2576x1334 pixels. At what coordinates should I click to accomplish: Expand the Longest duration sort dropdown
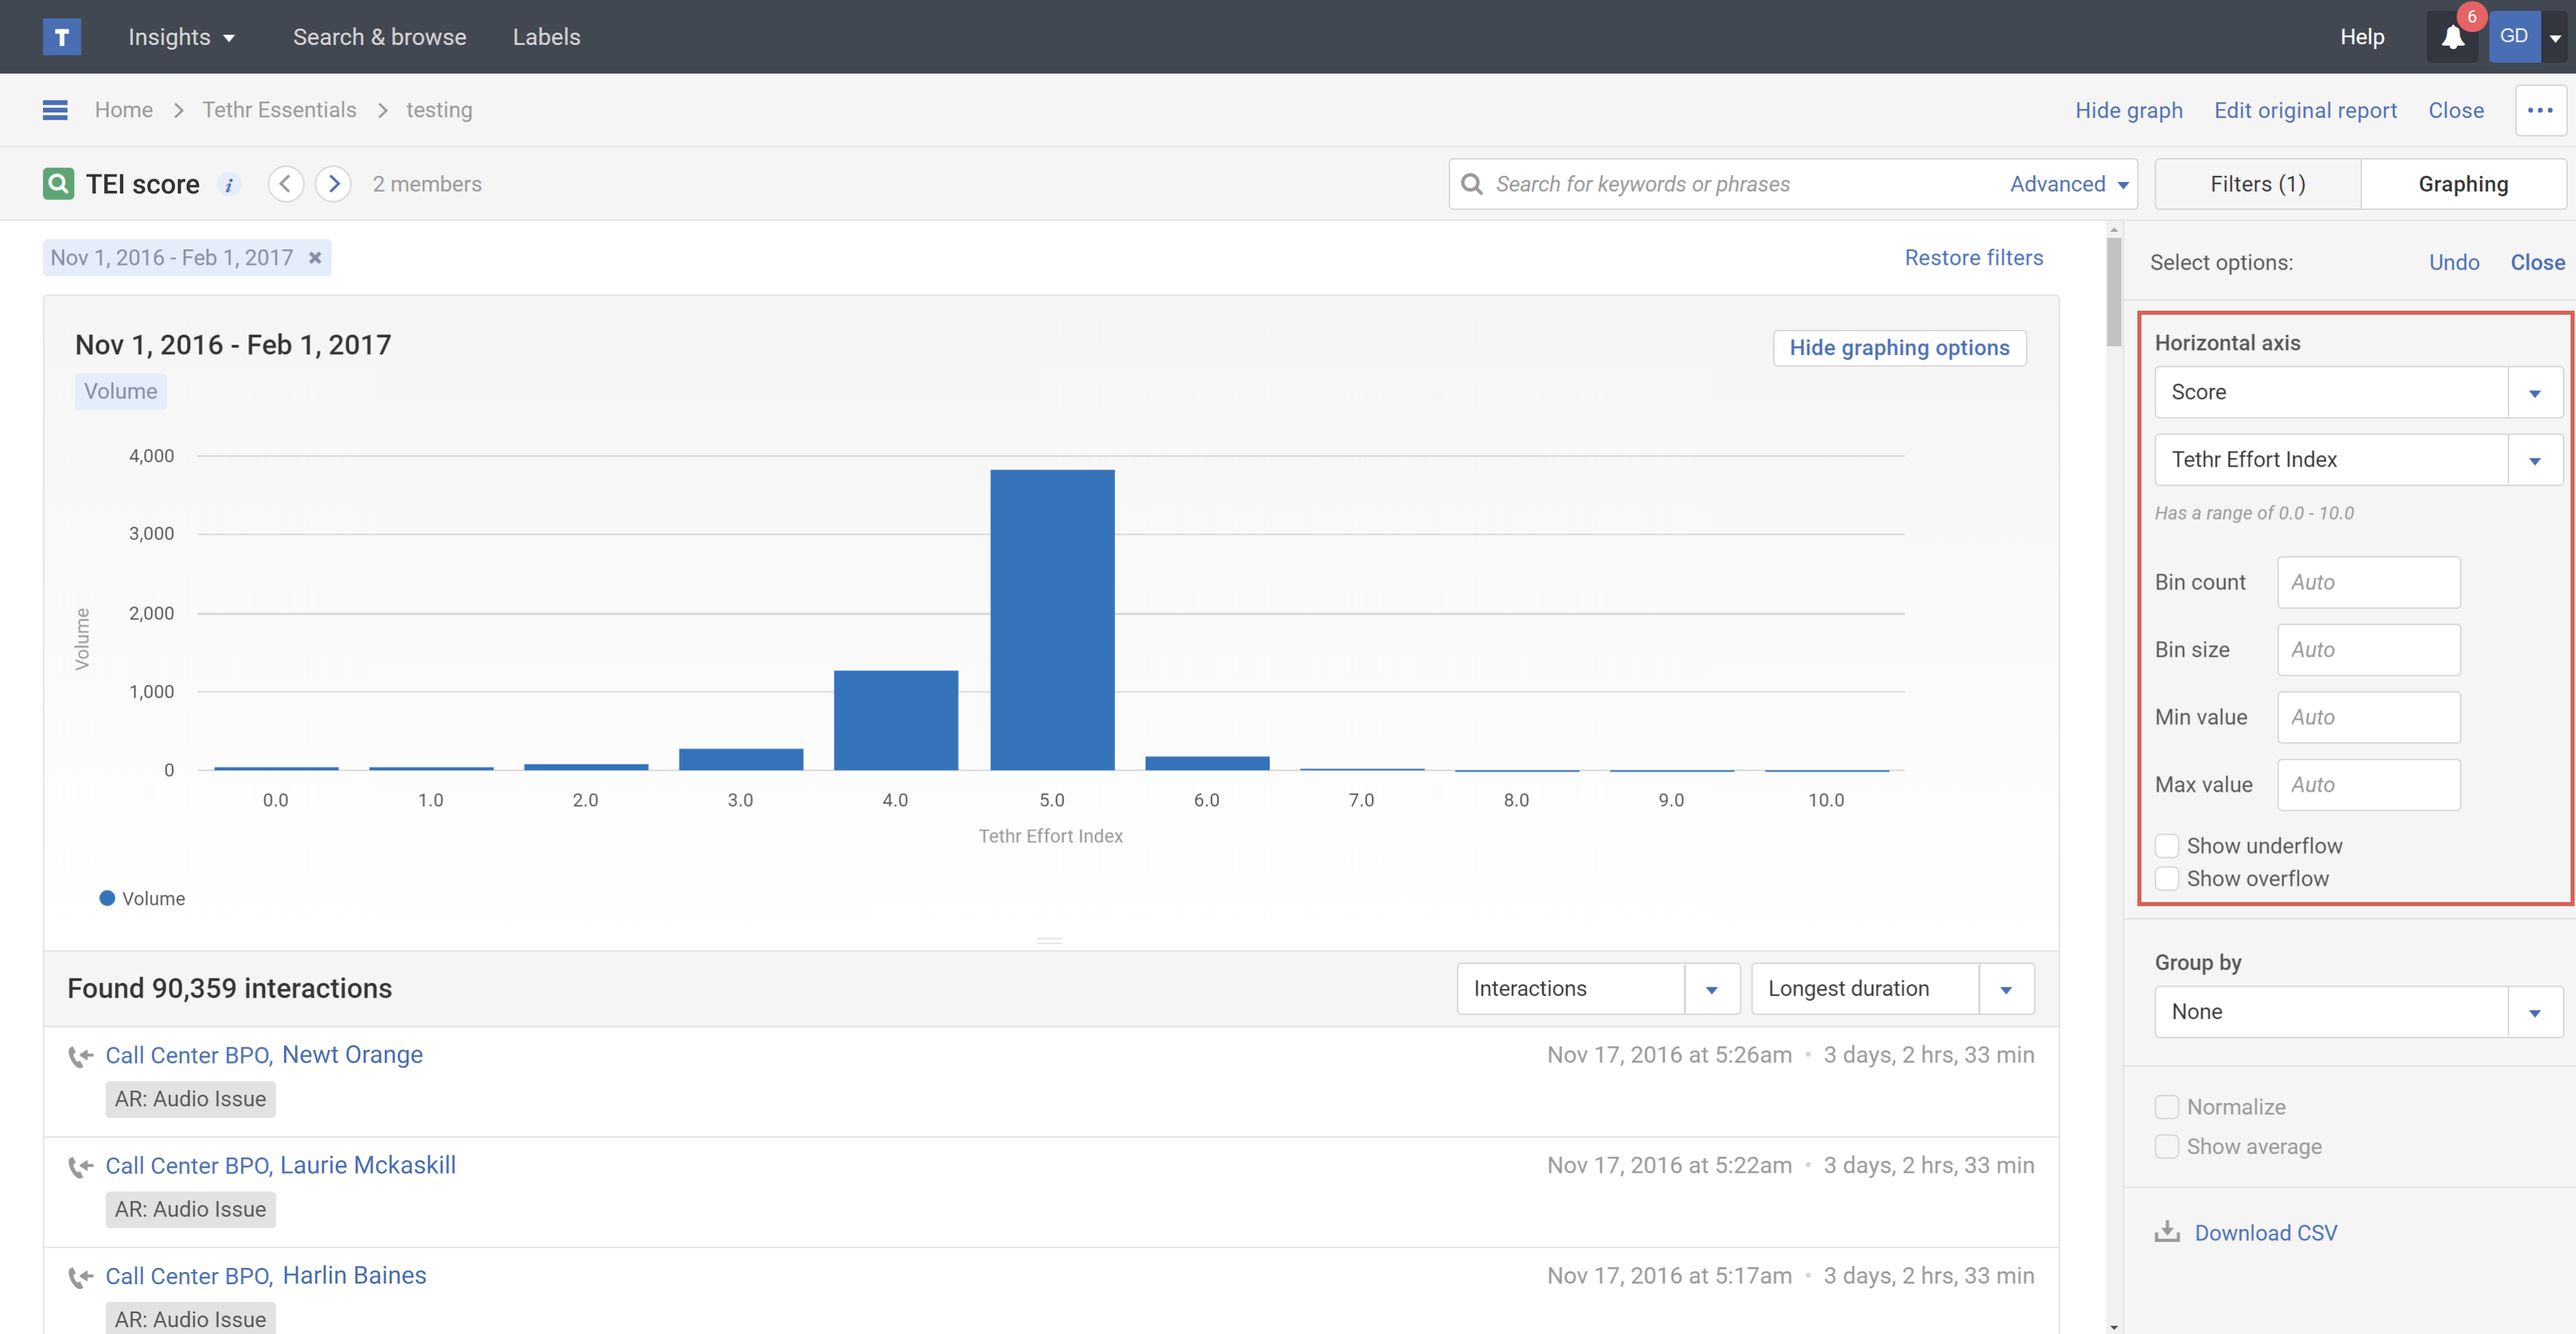[2006, 989]
